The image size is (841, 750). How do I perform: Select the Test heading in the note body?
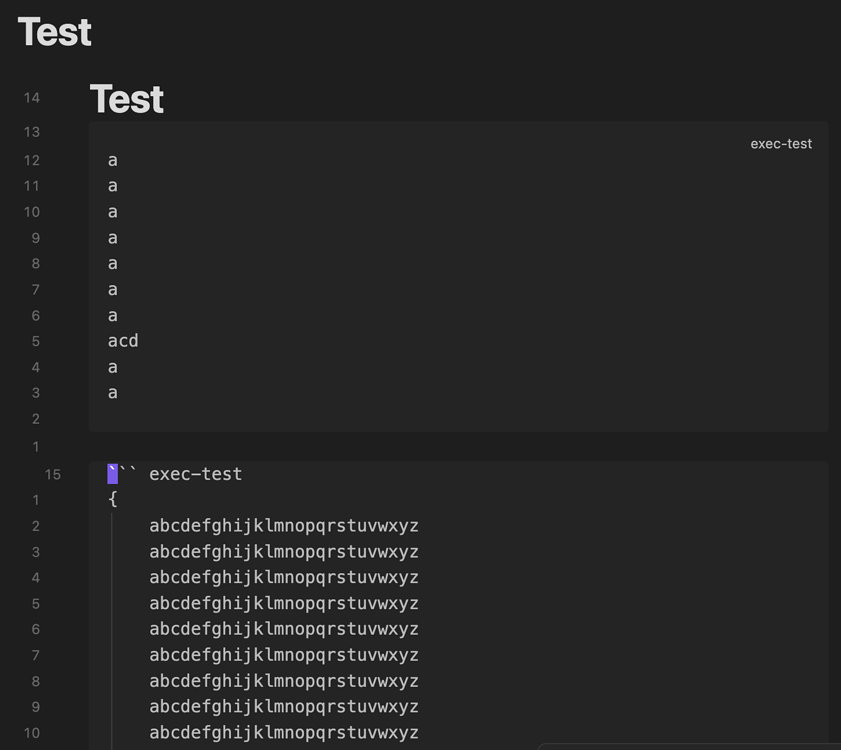pos(125,98)
